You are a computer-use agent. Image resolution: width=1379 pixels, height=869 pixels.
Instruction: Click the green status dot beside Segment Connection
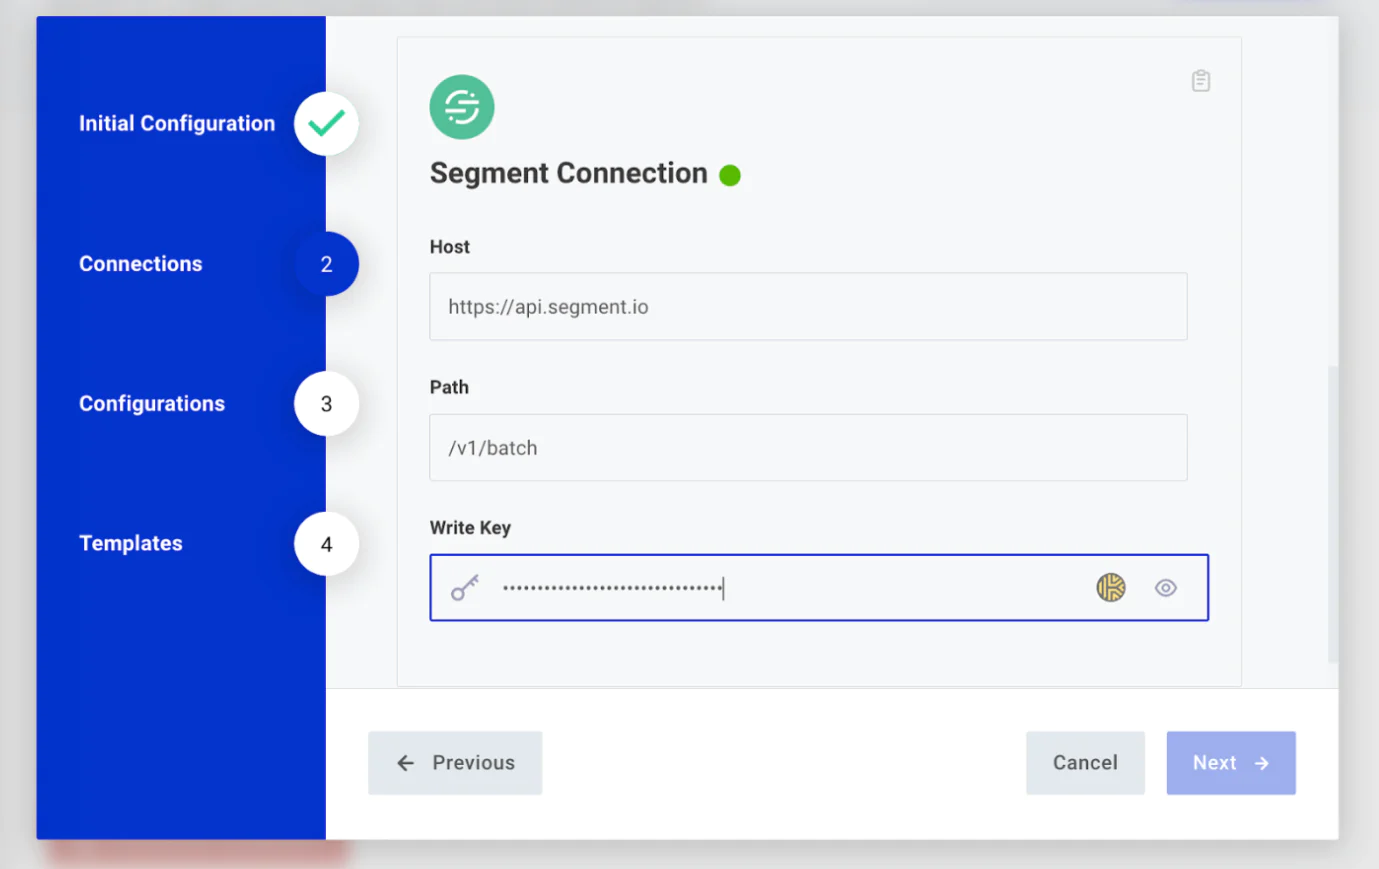(730, 174)
